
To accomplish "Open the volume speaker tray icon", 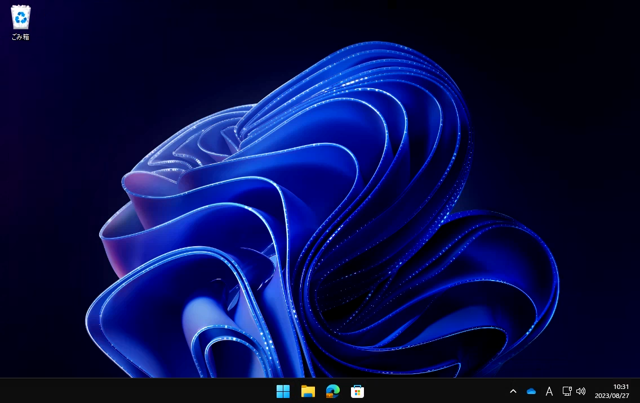I will [x=581, y=391].
